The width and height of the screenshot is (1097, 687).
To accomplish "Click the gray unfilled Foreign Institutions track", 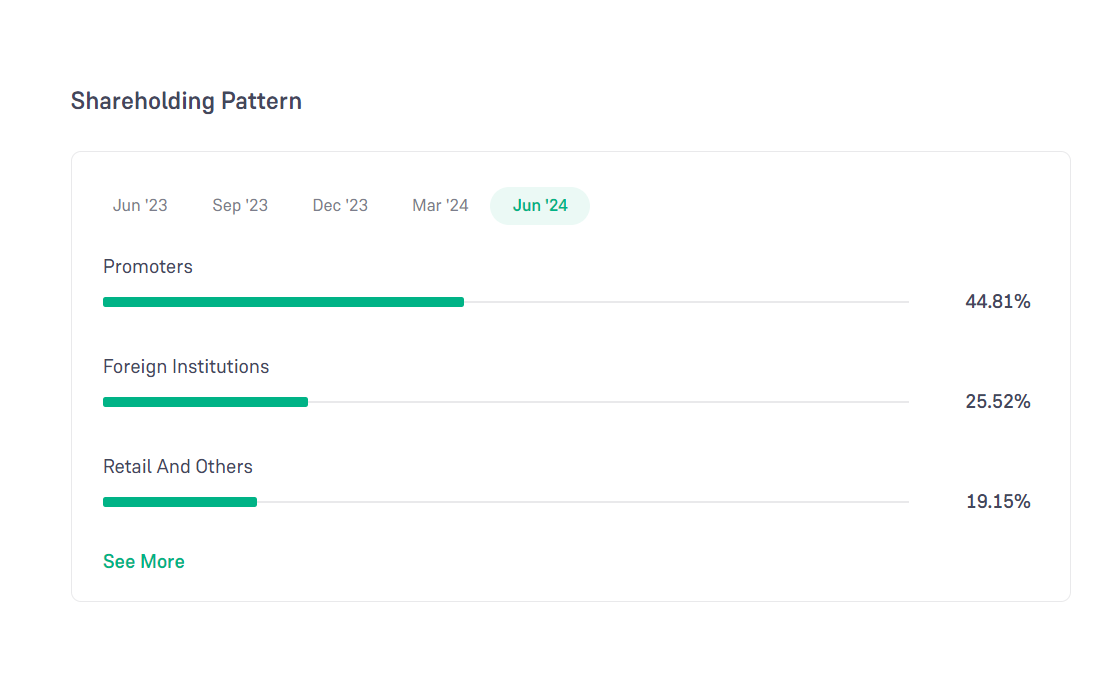I will click(609, 402).
